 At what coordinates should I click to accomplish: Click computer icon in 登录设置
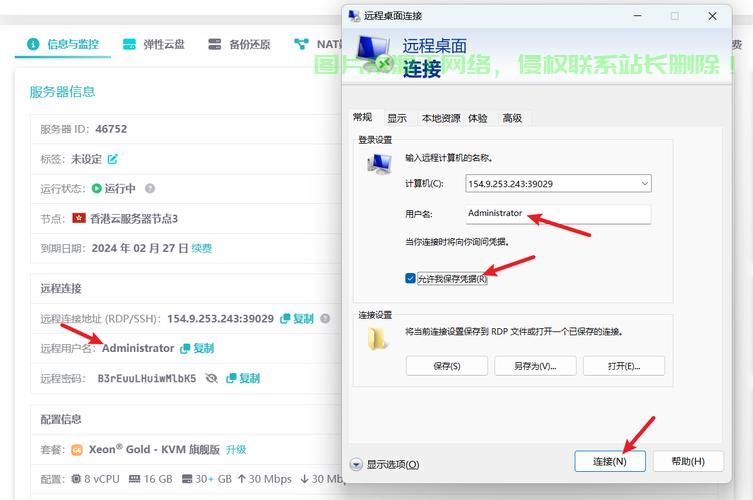[x=379, y=163]
